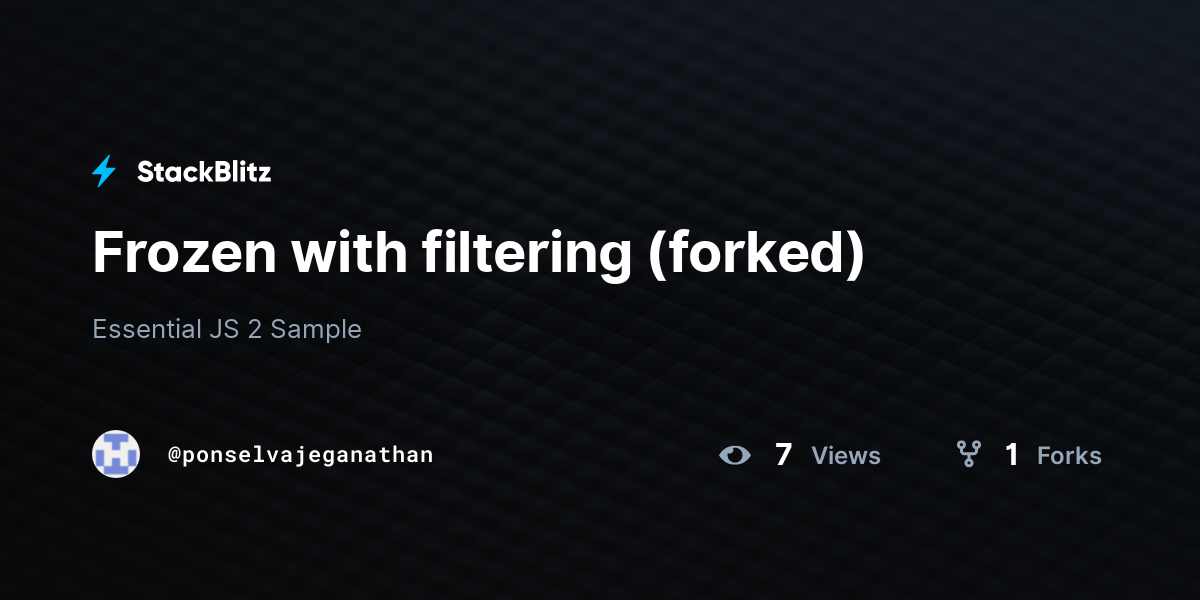Click the "(forked)" text in the title
The image size is (1200, 600).
[x=756, y=255]
